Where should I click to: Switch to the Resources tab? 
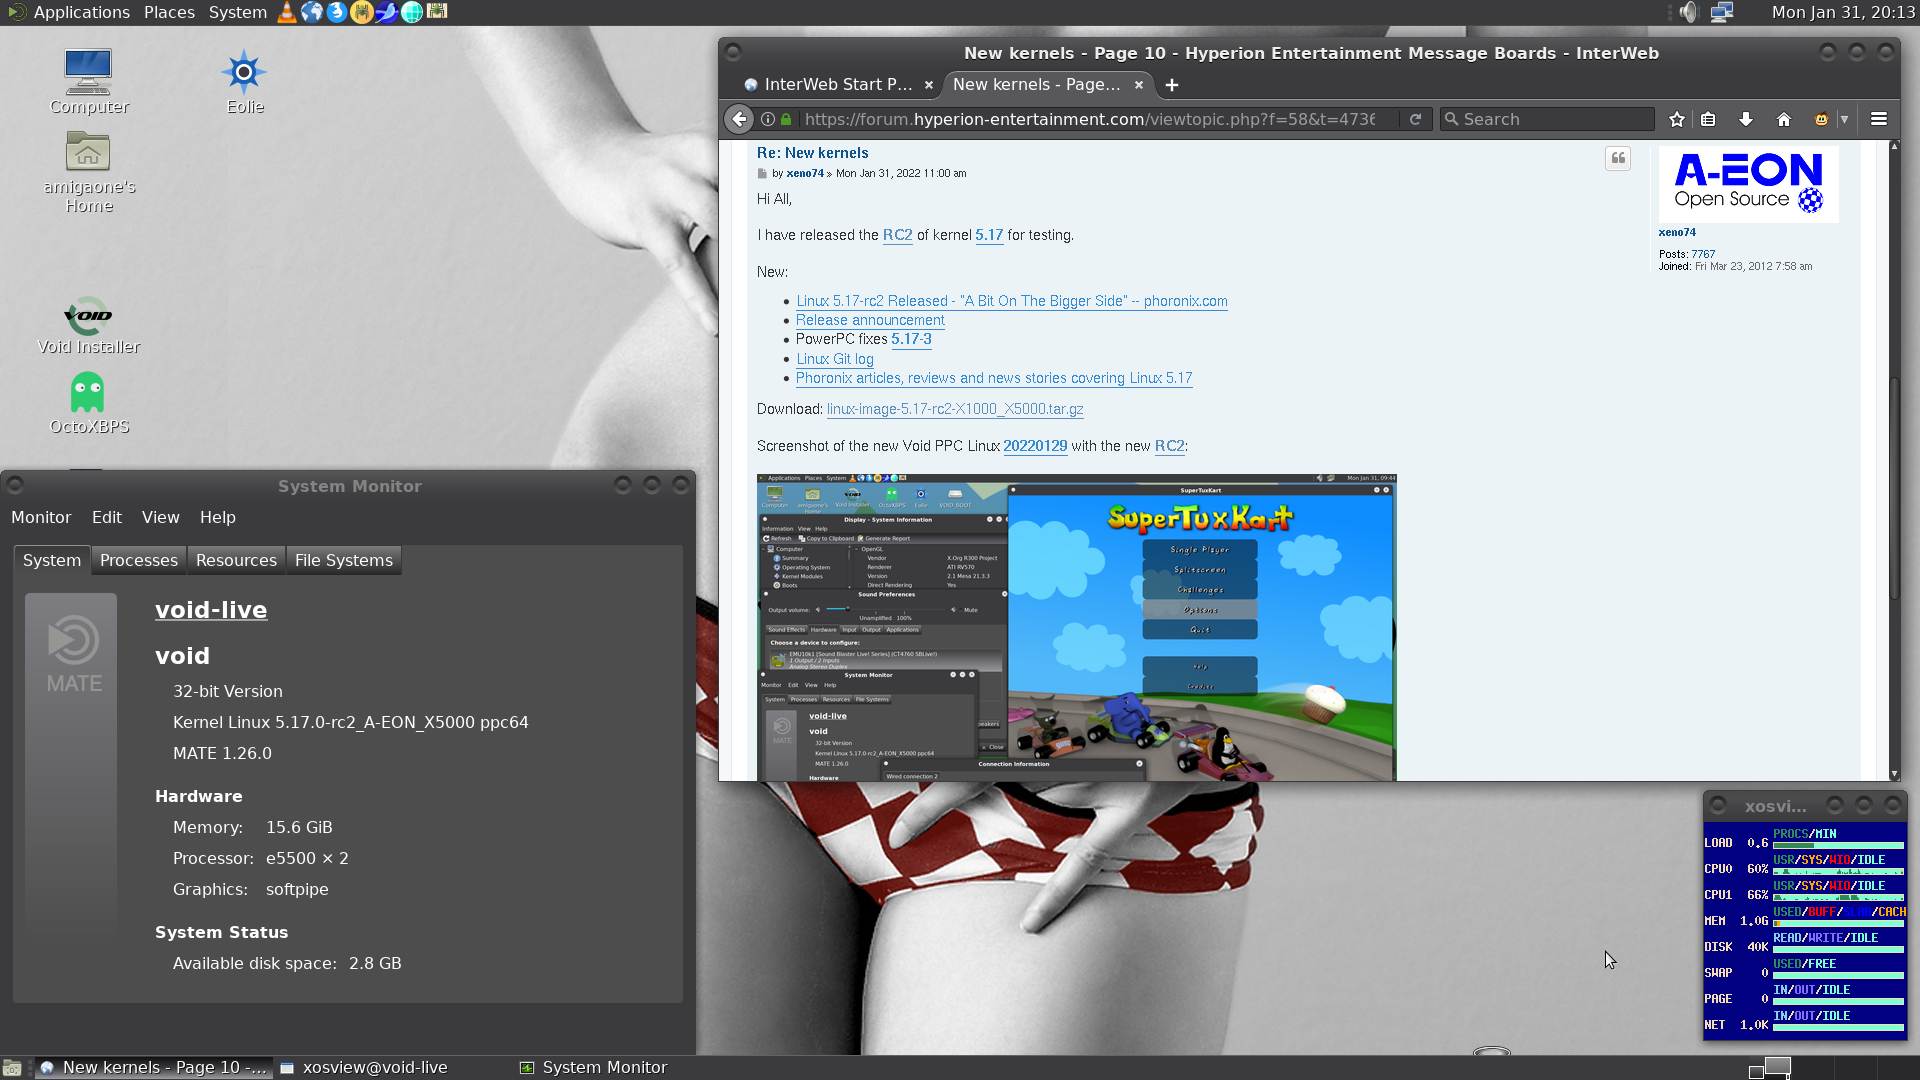(x=236, y=560)
